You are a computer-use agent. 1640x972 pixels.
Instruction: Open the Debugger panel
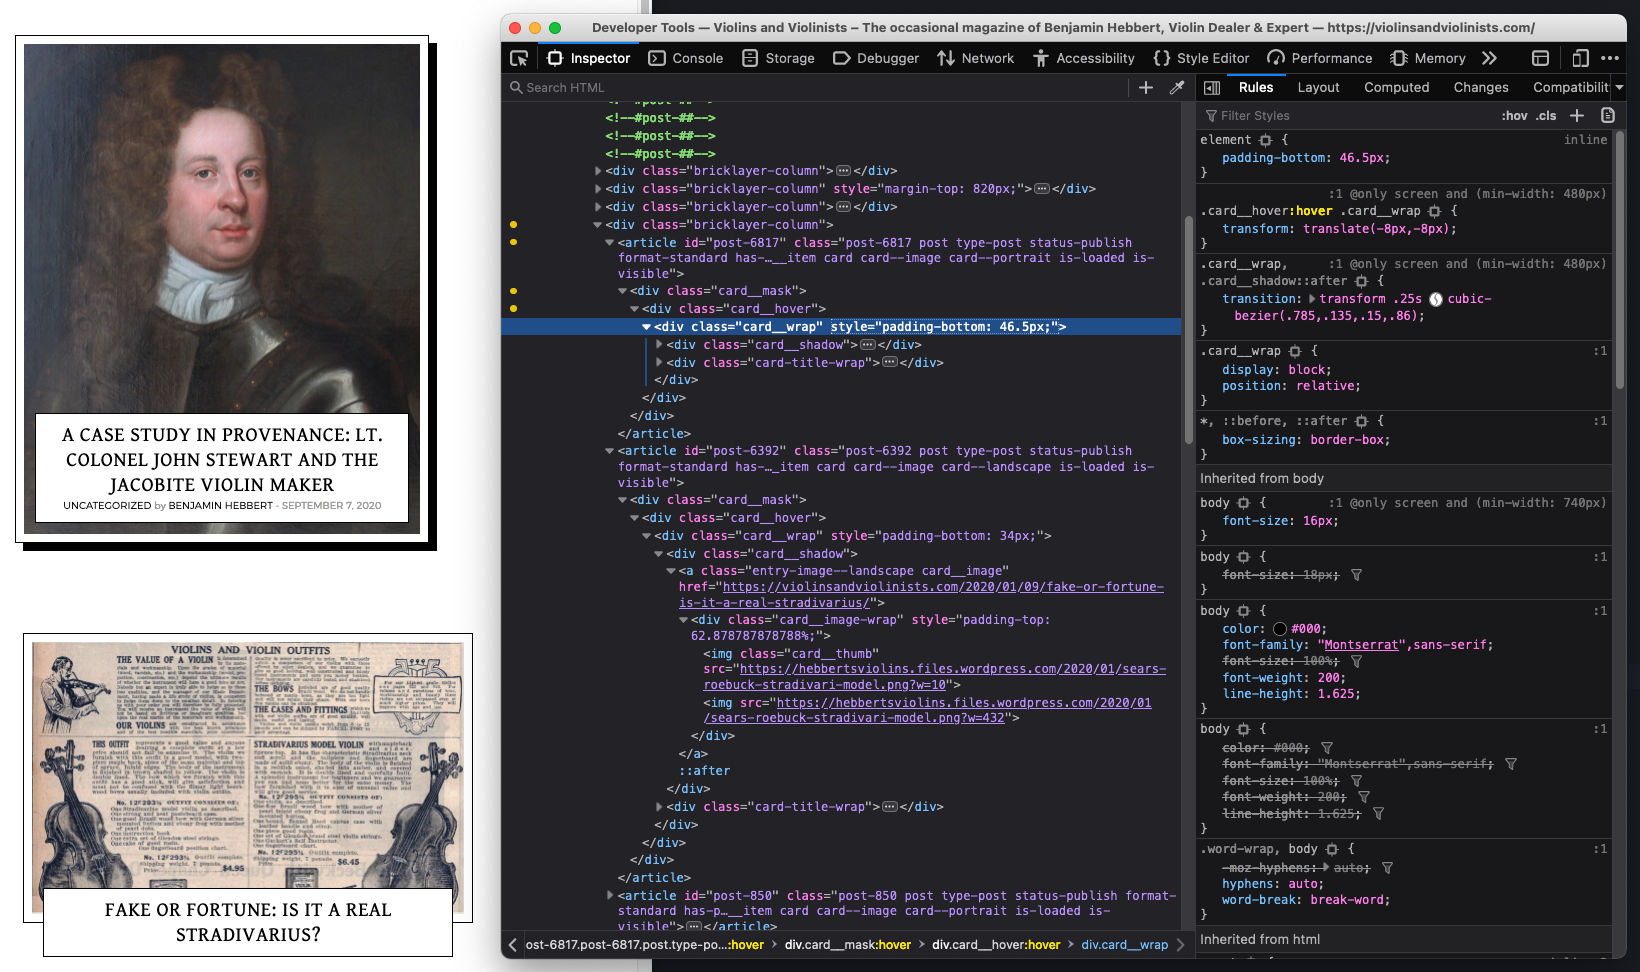point(876,58)
